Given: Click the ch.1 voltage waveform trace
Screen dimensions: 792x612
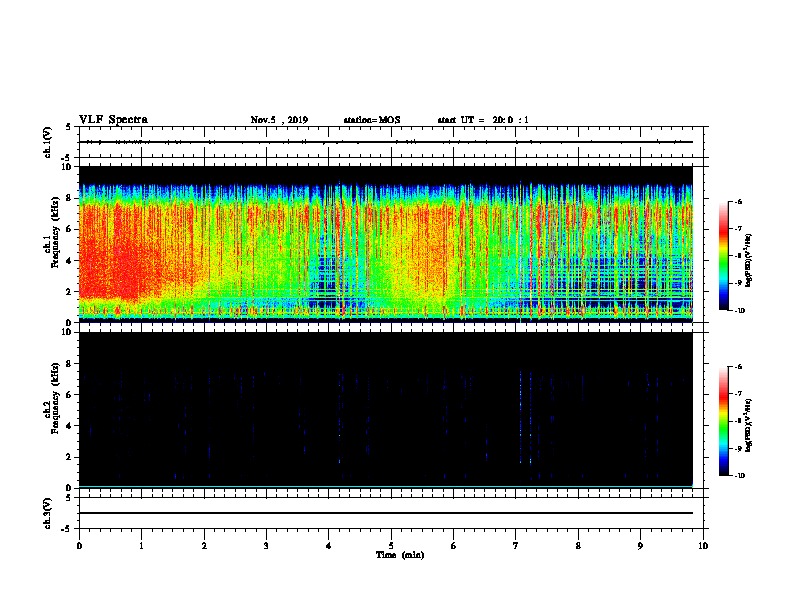Looking at the screenshot, I should (x=386, y=142).
